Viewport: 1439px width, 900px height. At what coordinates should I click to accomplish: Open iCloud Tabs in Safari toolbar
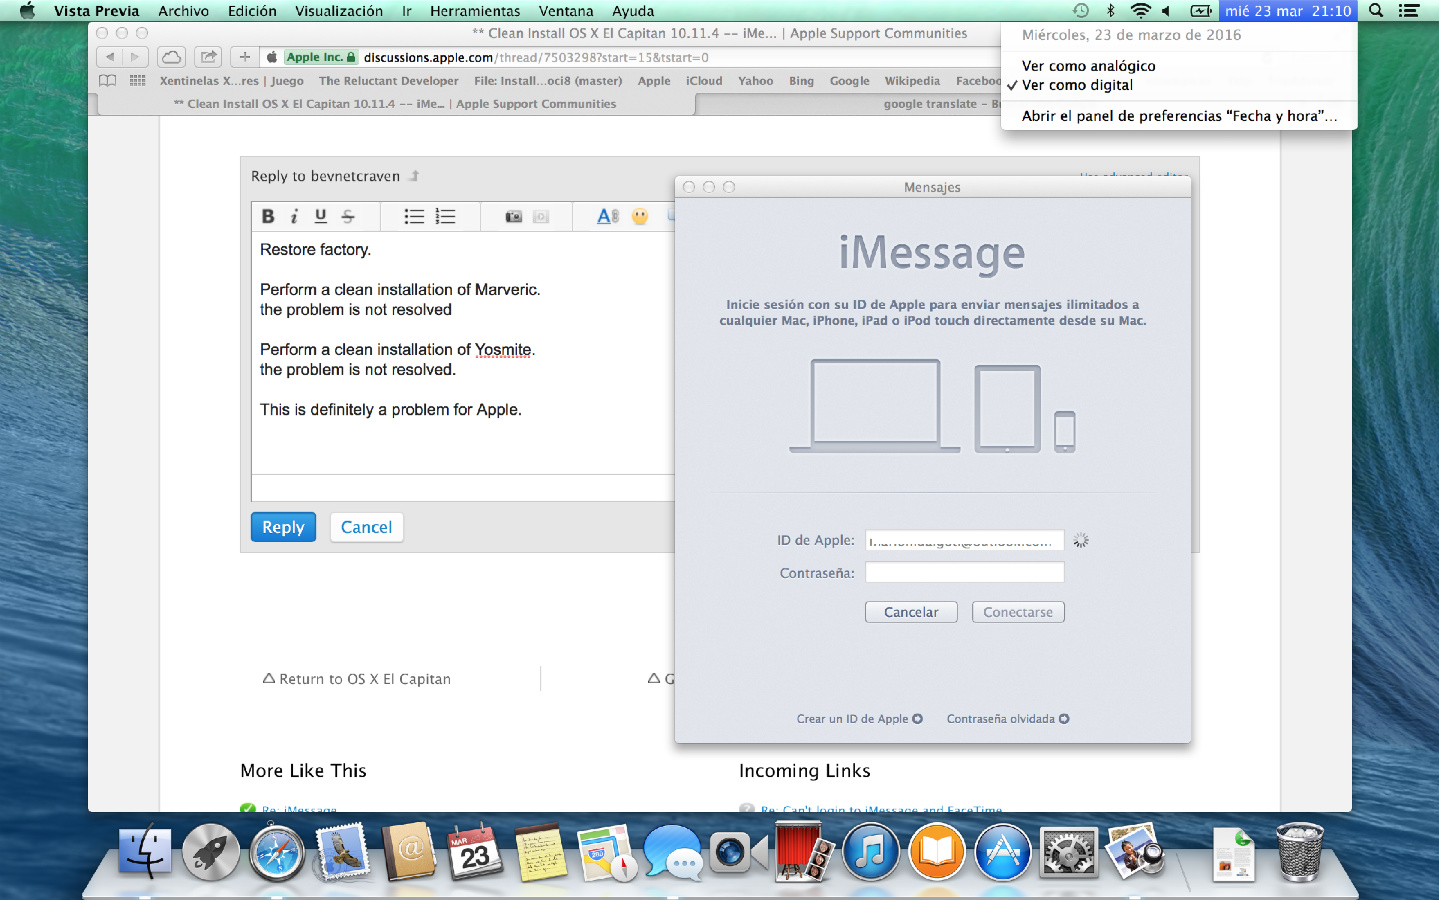tap(172, 57)
